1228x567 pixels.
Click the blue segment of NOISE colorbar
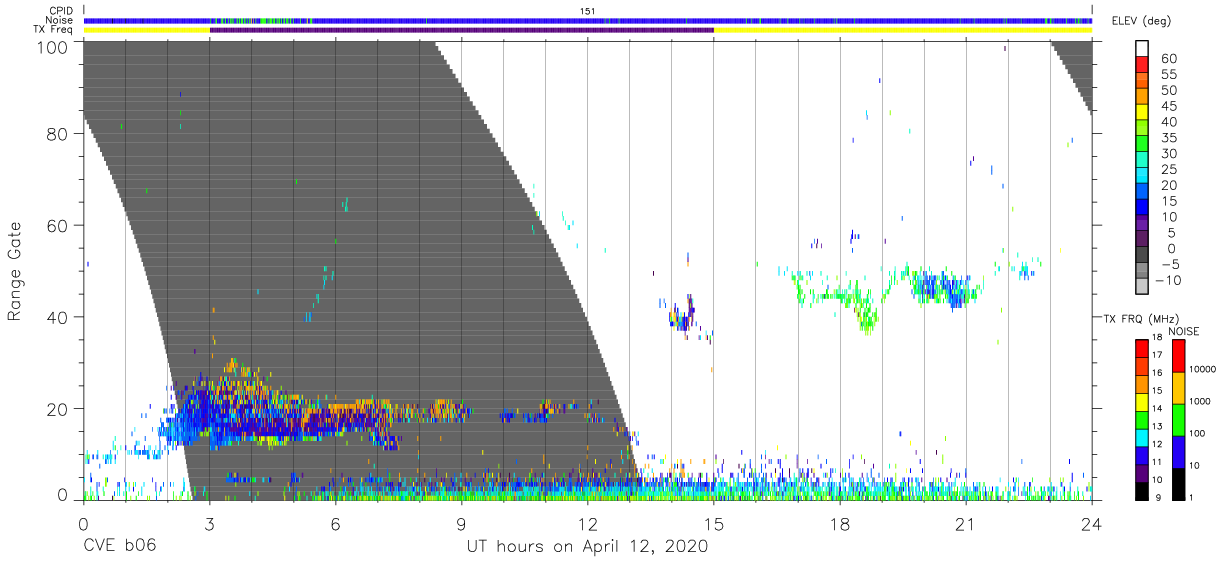(1179, 451)
